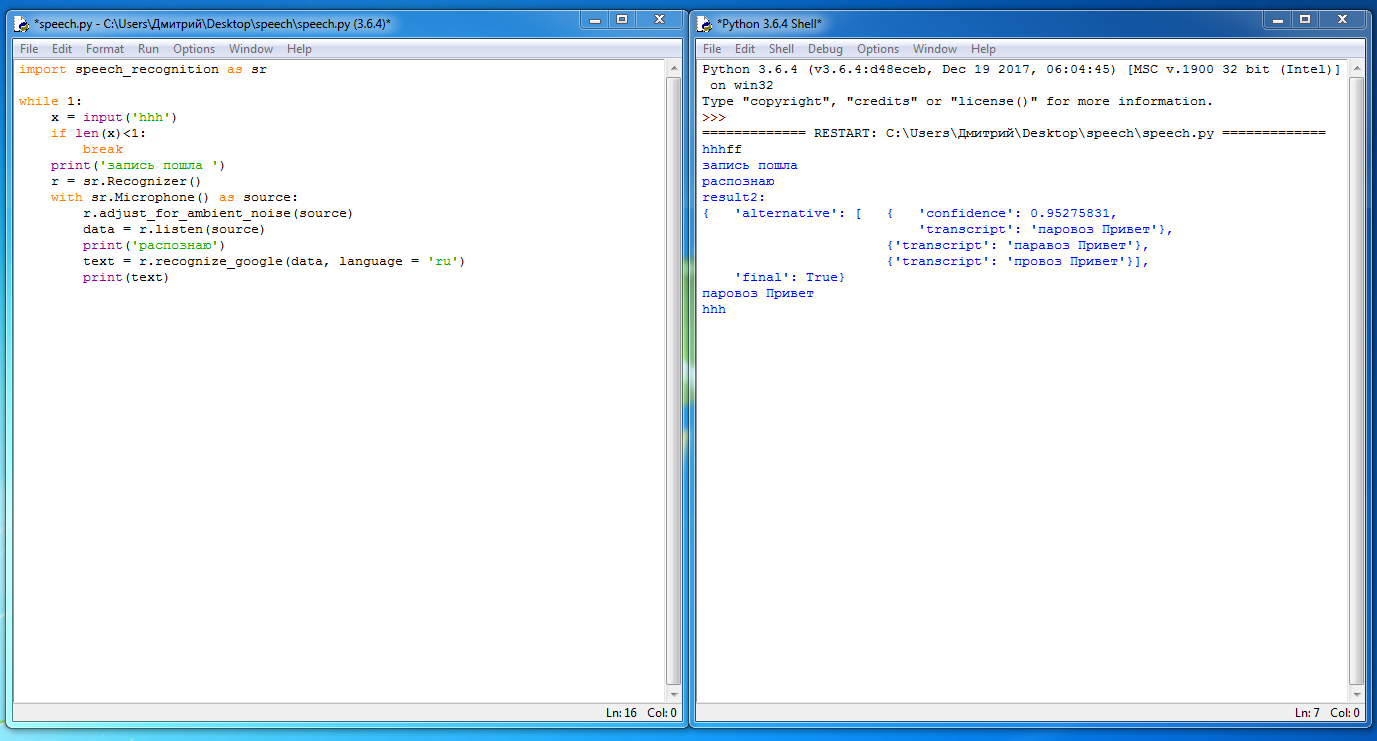Click confidence value 0.95275831 in Shell
Image resolution: width=1377 pixels, height=741 pixels.
[1070, 214]
